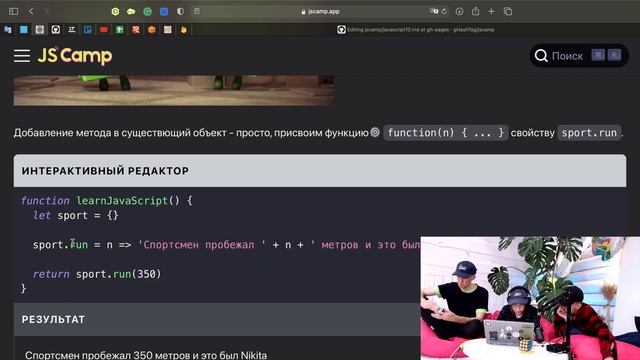This screenshot has height=360, width=640.
Task: Click the share icon in Safari toolbar
Action: point(476,11)
